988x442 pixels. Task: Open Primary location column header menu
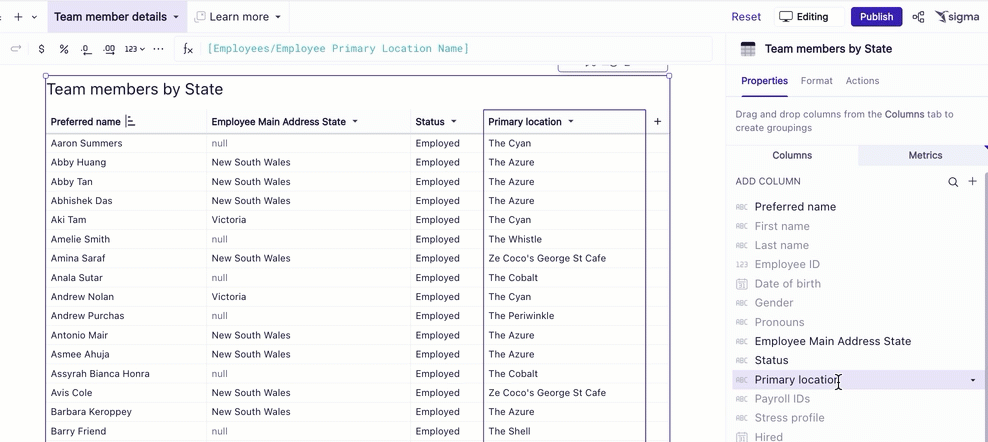571,122
